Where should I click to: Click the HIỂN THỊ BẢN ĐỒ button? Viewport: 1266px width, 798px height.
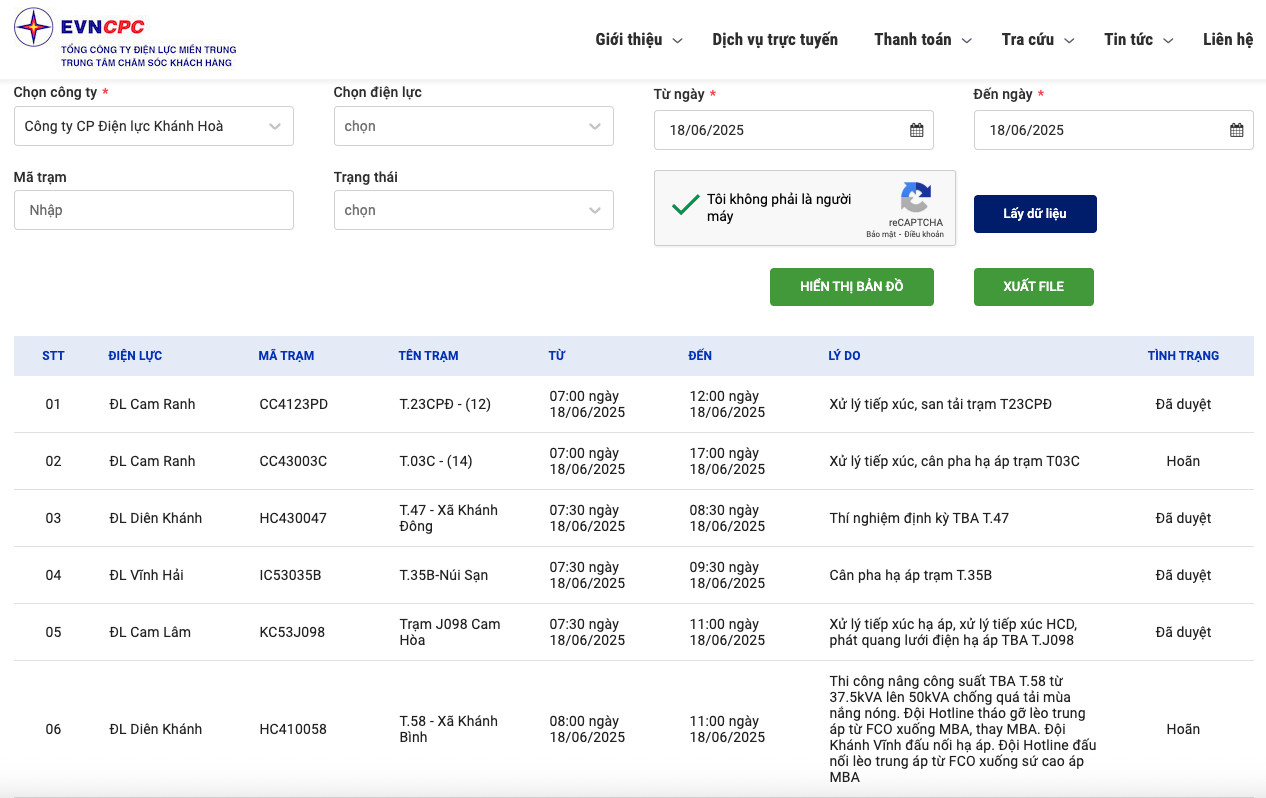tap(851, 287)
